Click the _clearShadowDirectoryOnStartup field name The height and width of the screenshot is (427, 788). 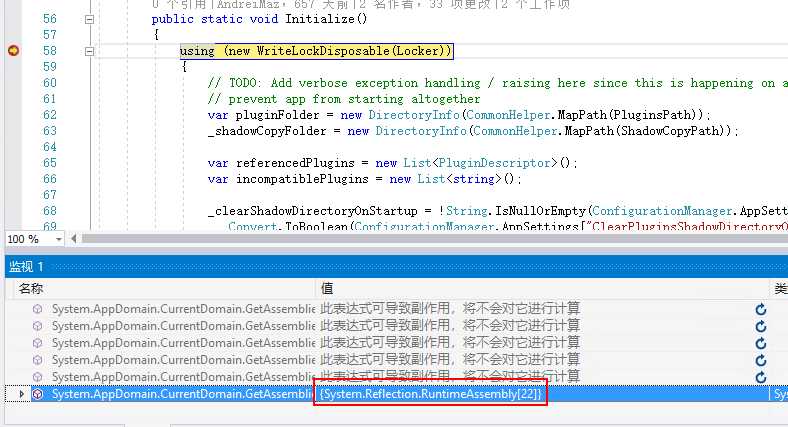pyautogui.click(x=313, y=211)
